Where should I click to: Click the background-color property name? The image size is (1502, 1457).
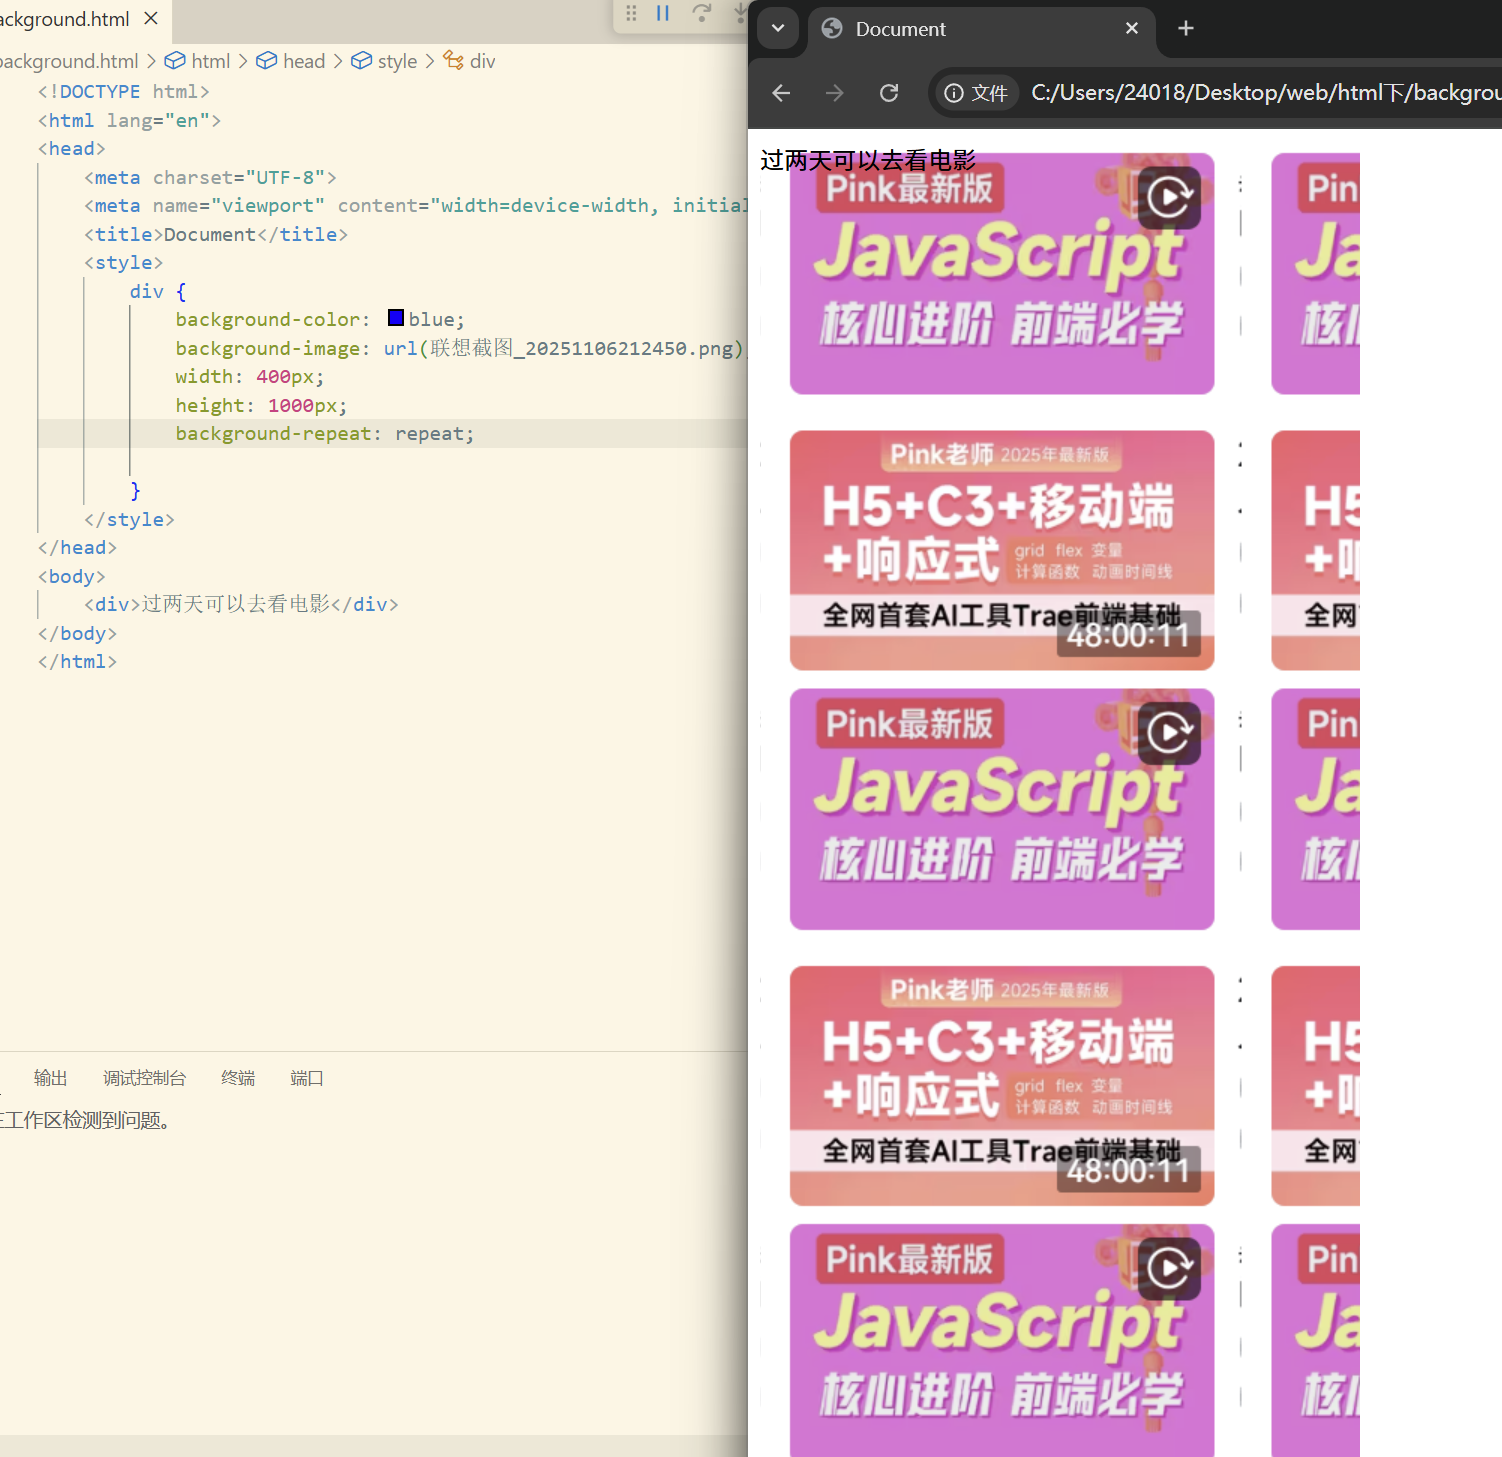click(x=268, y=319)
